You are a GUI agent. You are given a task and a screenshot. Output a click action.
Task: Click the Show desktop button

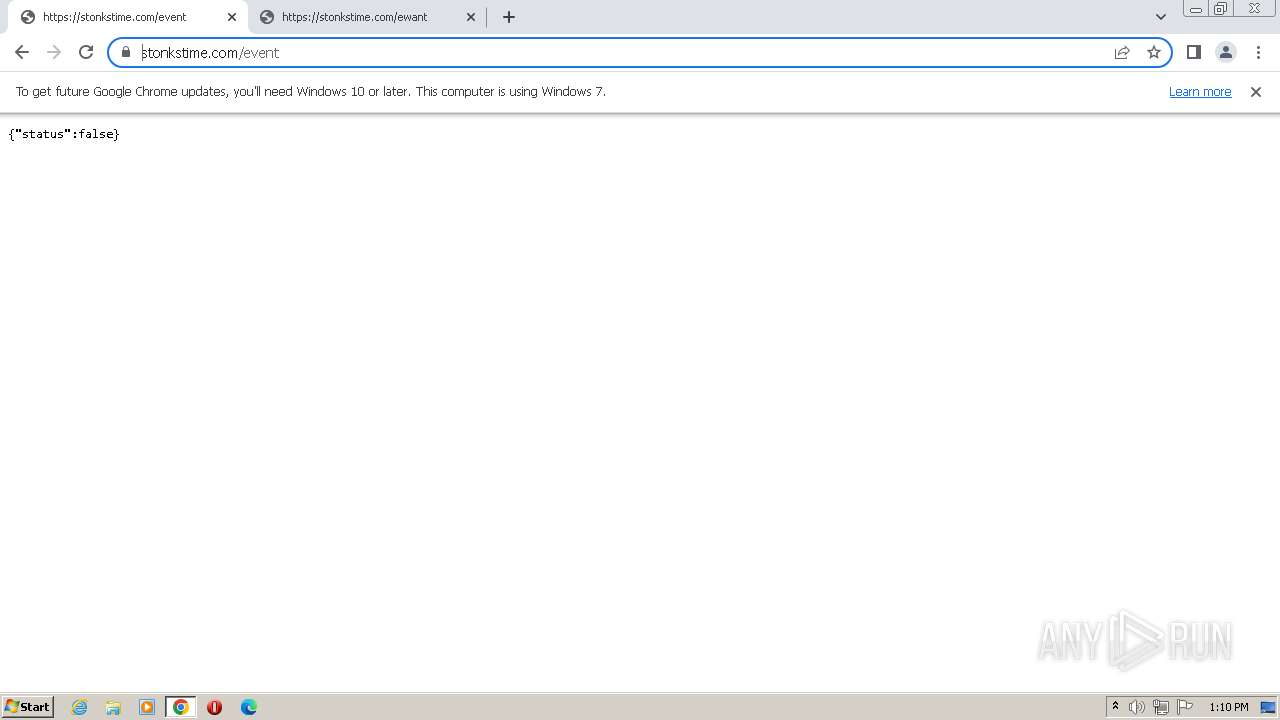[1268, 707]
